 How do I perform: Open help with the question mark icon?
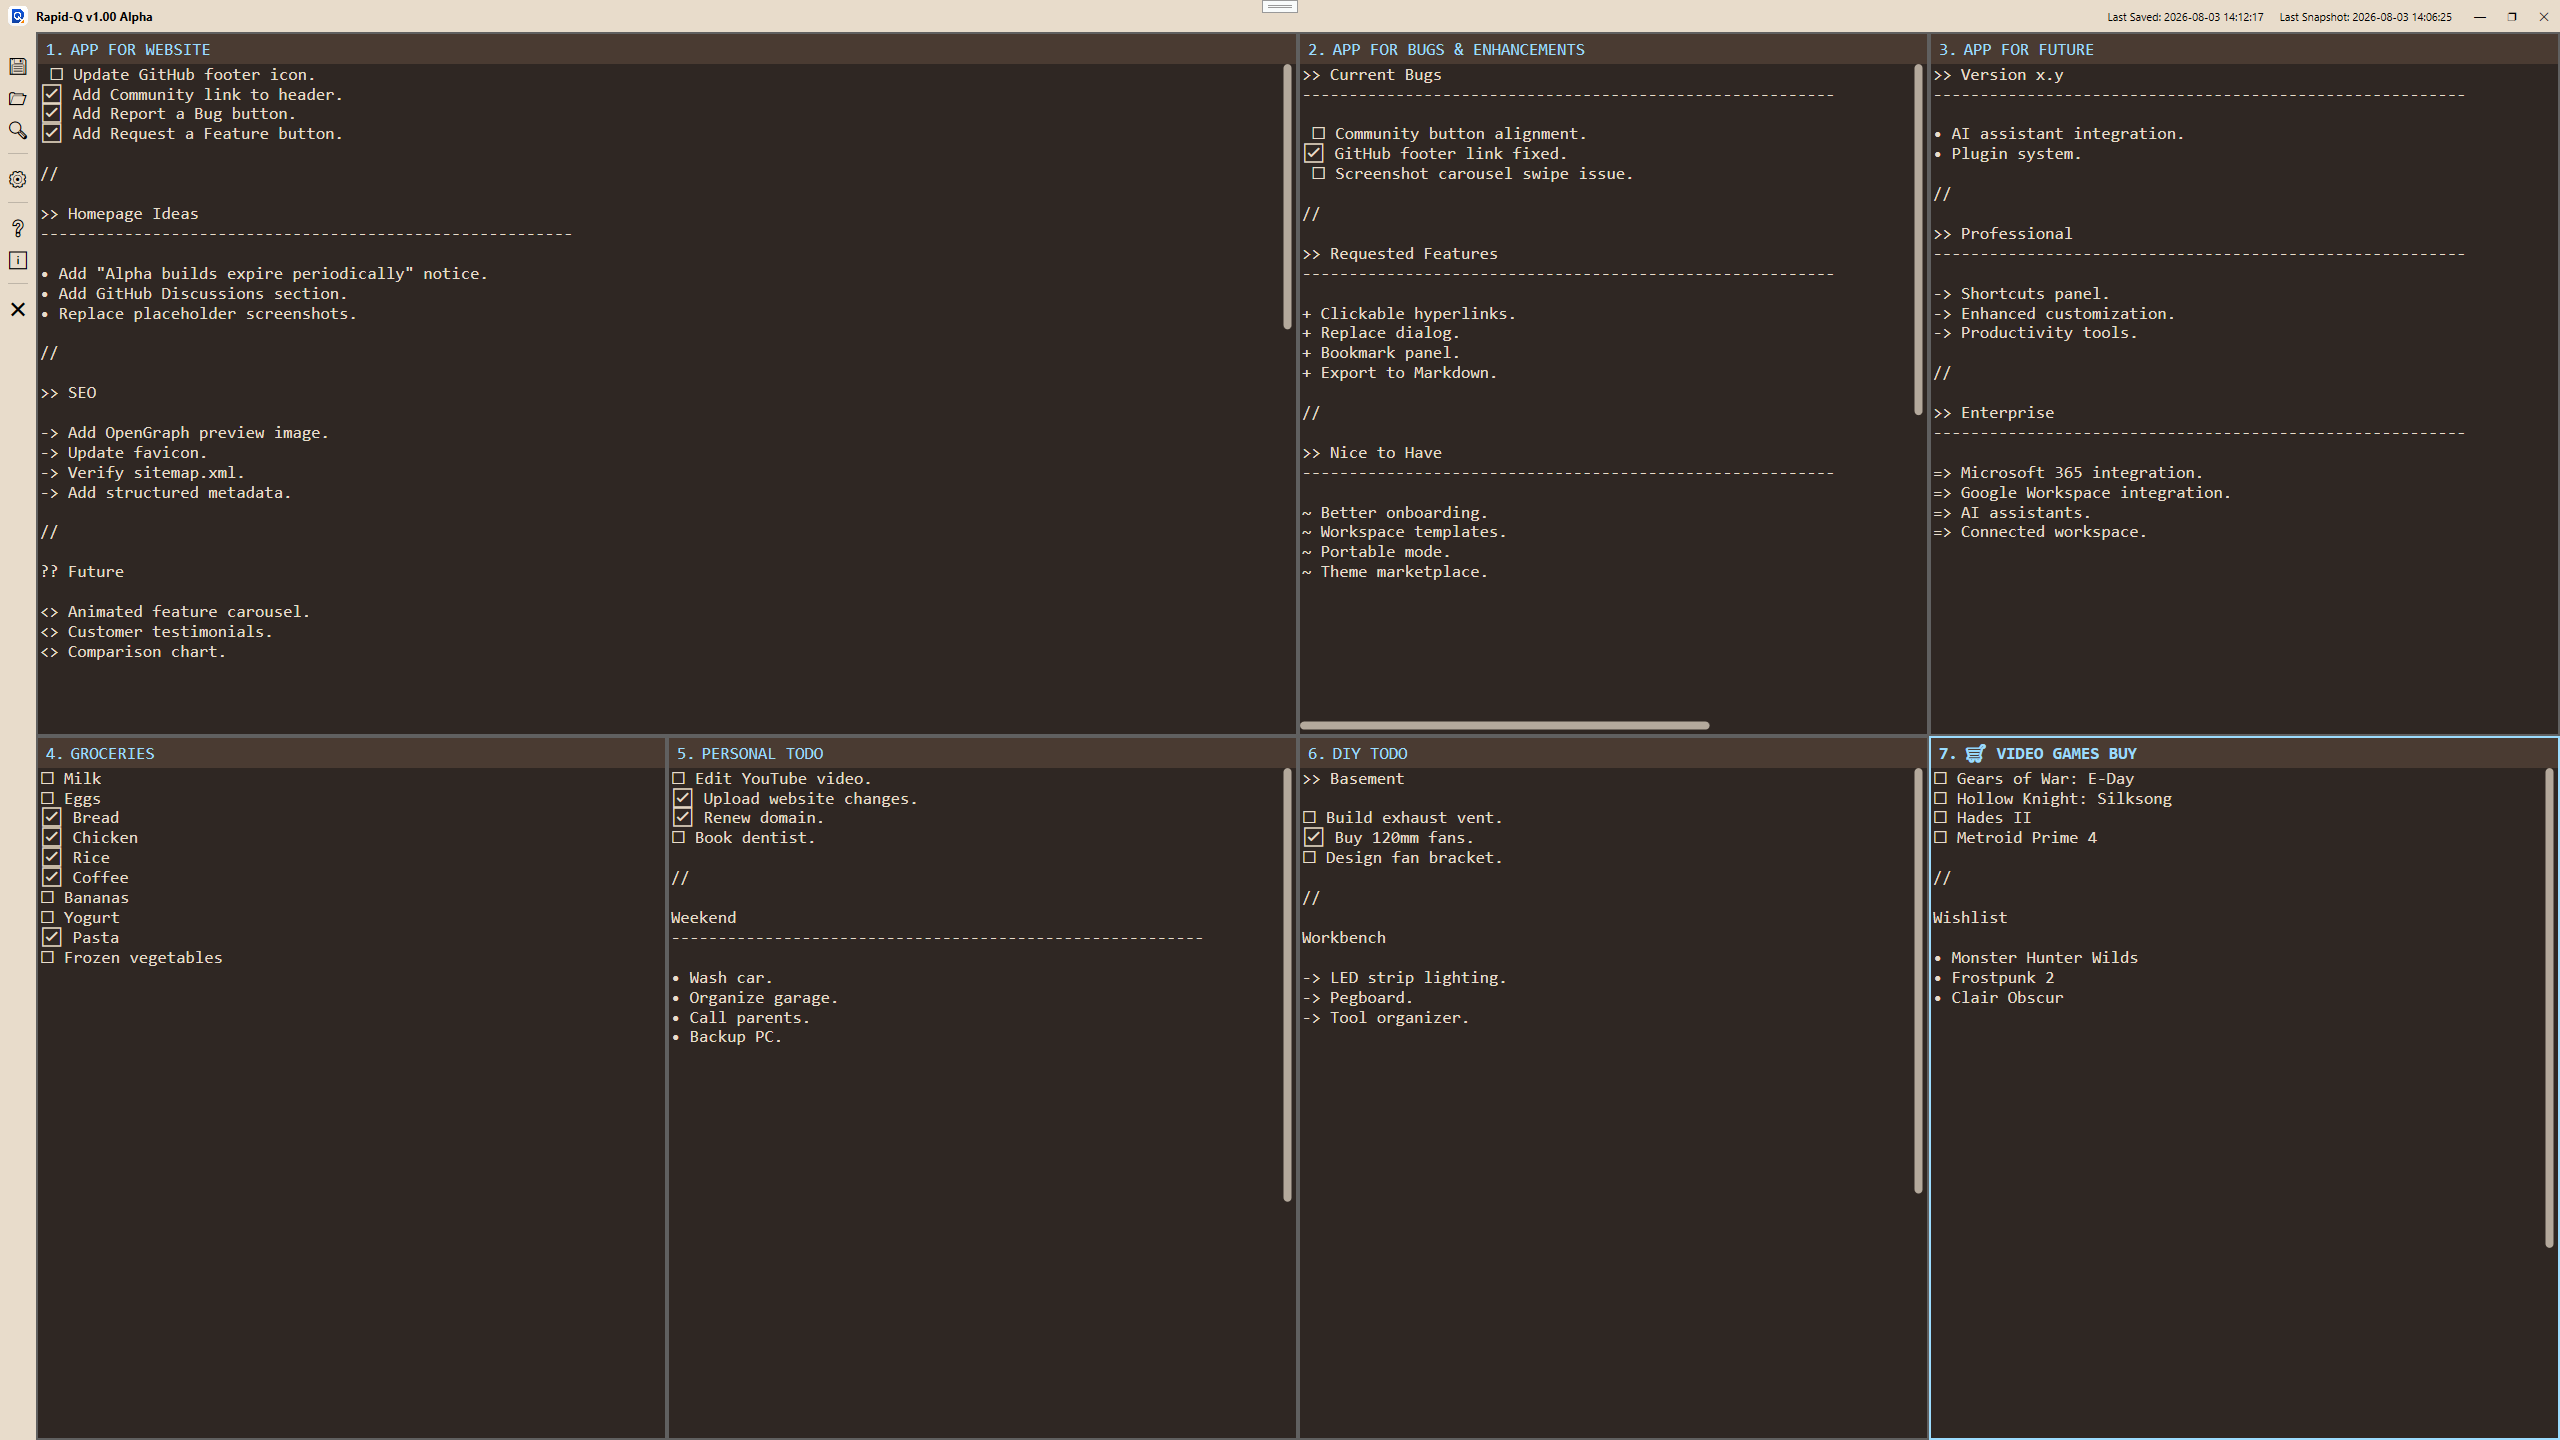(x=18, y=228)
